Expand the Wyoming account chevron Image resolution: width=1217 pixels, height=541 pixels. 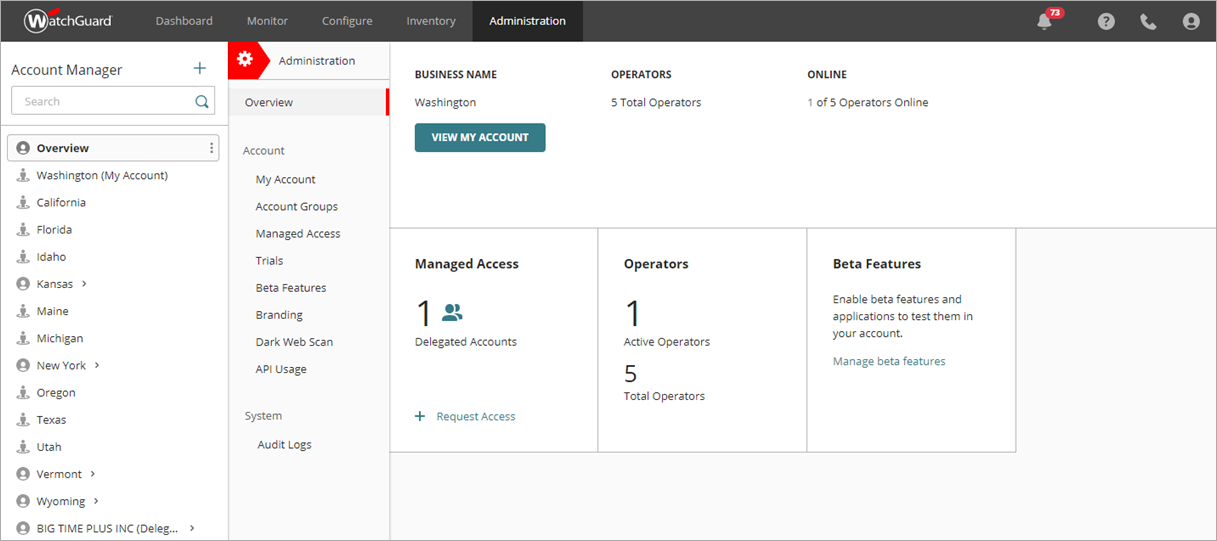[x=96, y=501]
